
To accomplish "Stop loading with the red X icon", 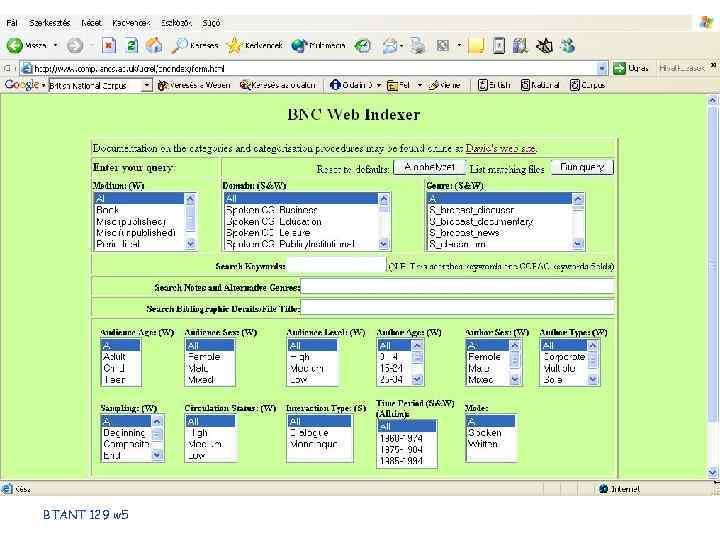I will point(108,45).
